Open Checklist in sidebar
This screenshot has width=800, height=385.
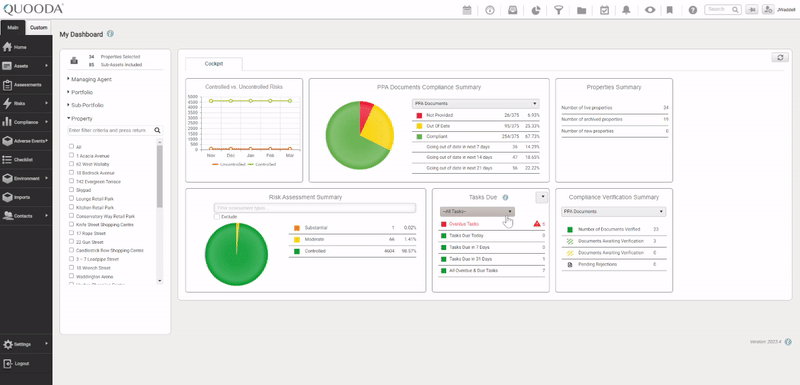[26, 160]
